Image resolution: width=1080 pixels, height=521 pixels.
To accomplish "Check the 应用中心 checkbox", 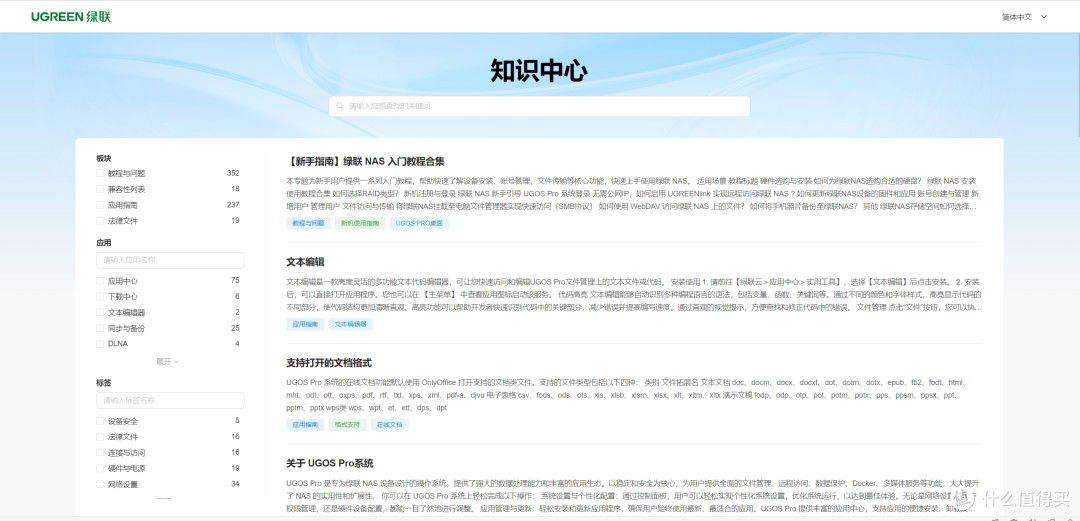I will (100, 280).
